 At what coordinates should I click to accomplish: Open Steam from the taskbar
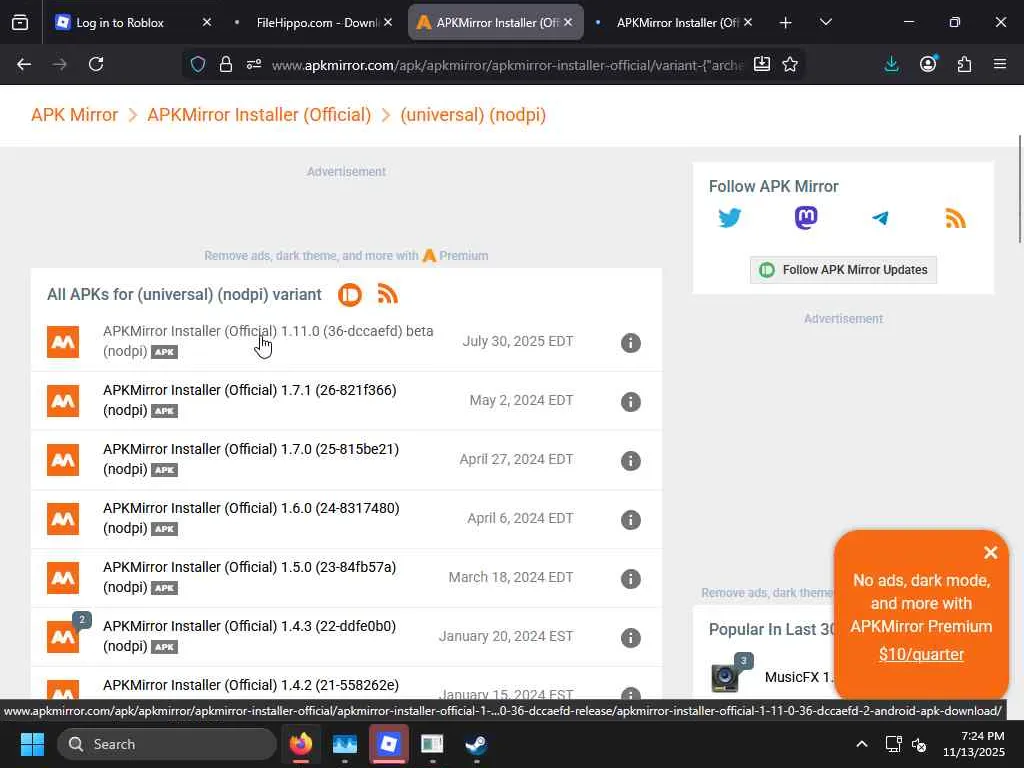(475, 744)
